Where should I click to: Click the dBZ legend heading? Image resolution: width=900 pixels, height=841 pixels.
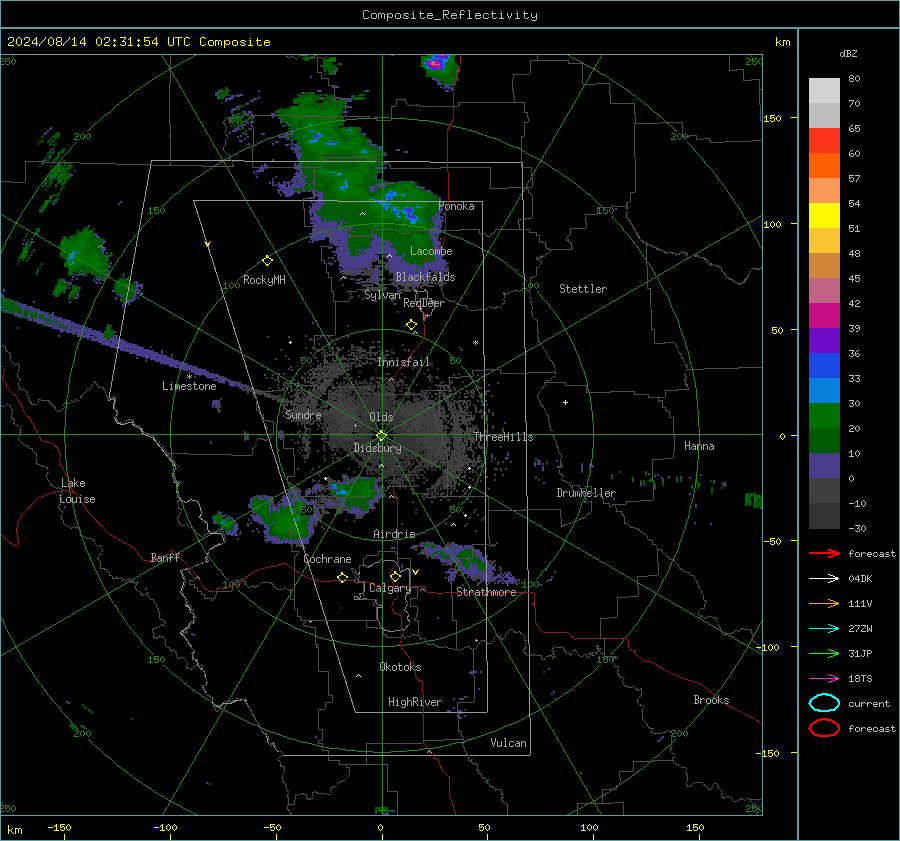pos(848,53)
